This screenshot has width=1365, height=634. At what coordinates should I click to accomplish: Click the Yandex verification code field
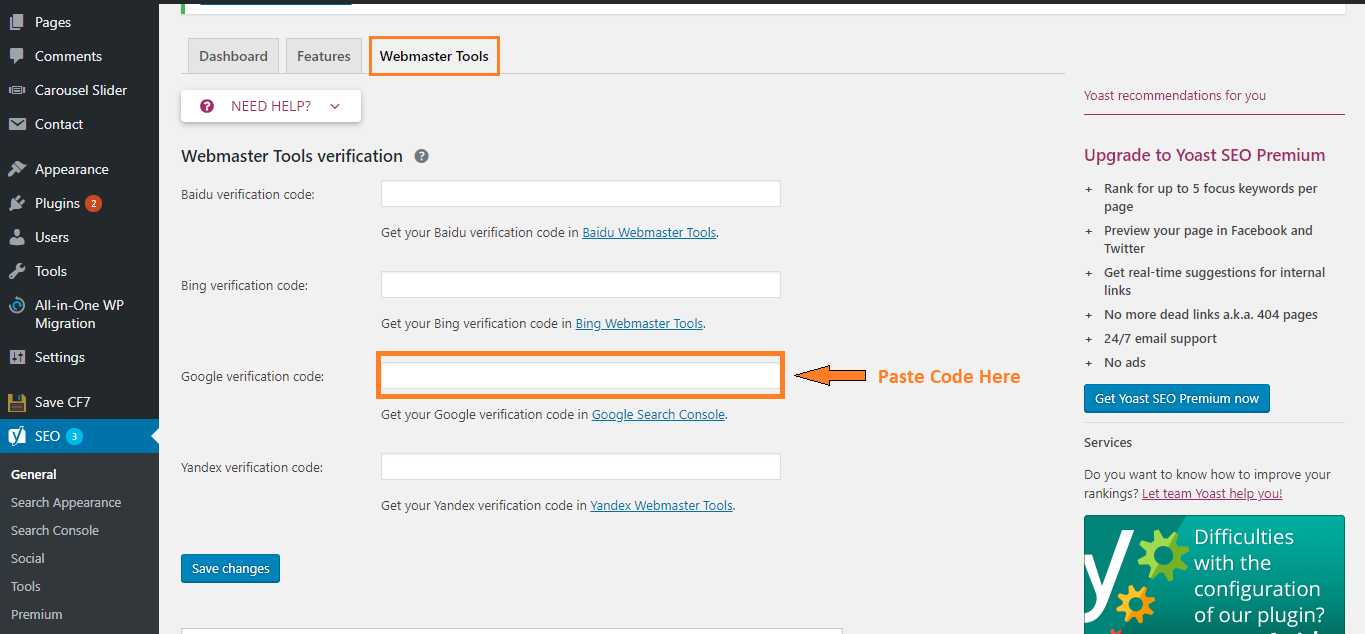tap(581, 467)
